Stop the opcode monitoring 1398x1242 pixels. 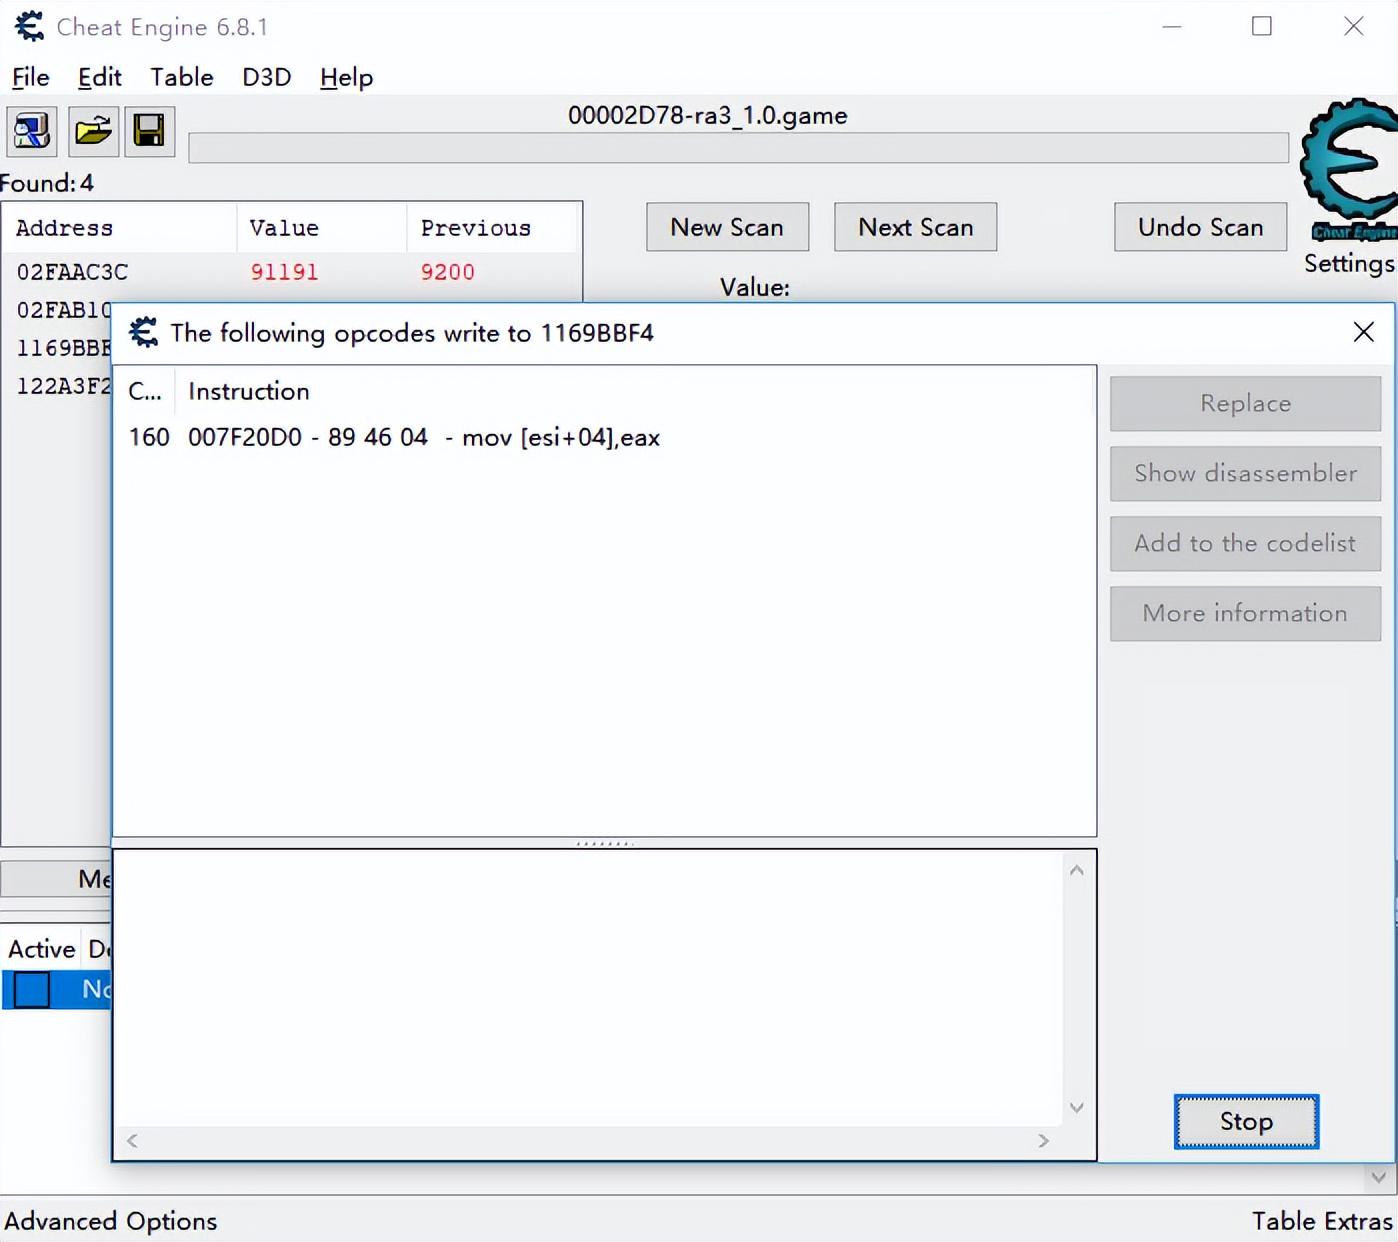point(1246,1121)
